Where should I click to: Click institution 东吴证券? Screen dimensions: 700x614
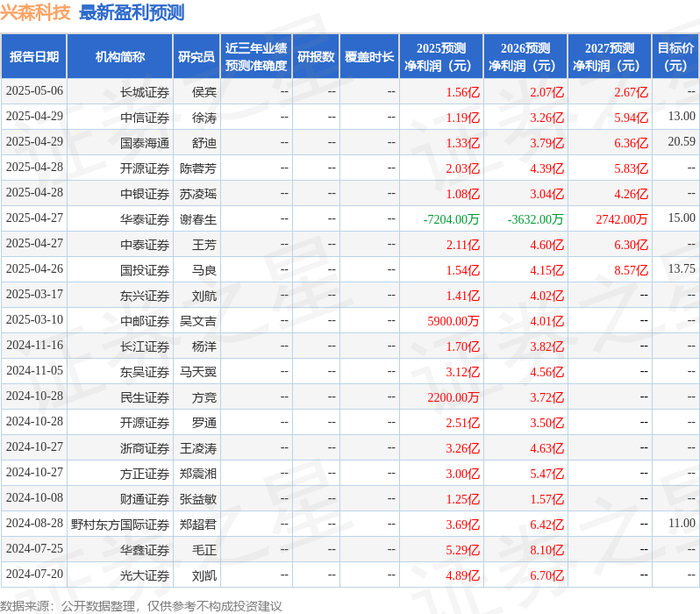pyautogui.click(x=145, y=372)
